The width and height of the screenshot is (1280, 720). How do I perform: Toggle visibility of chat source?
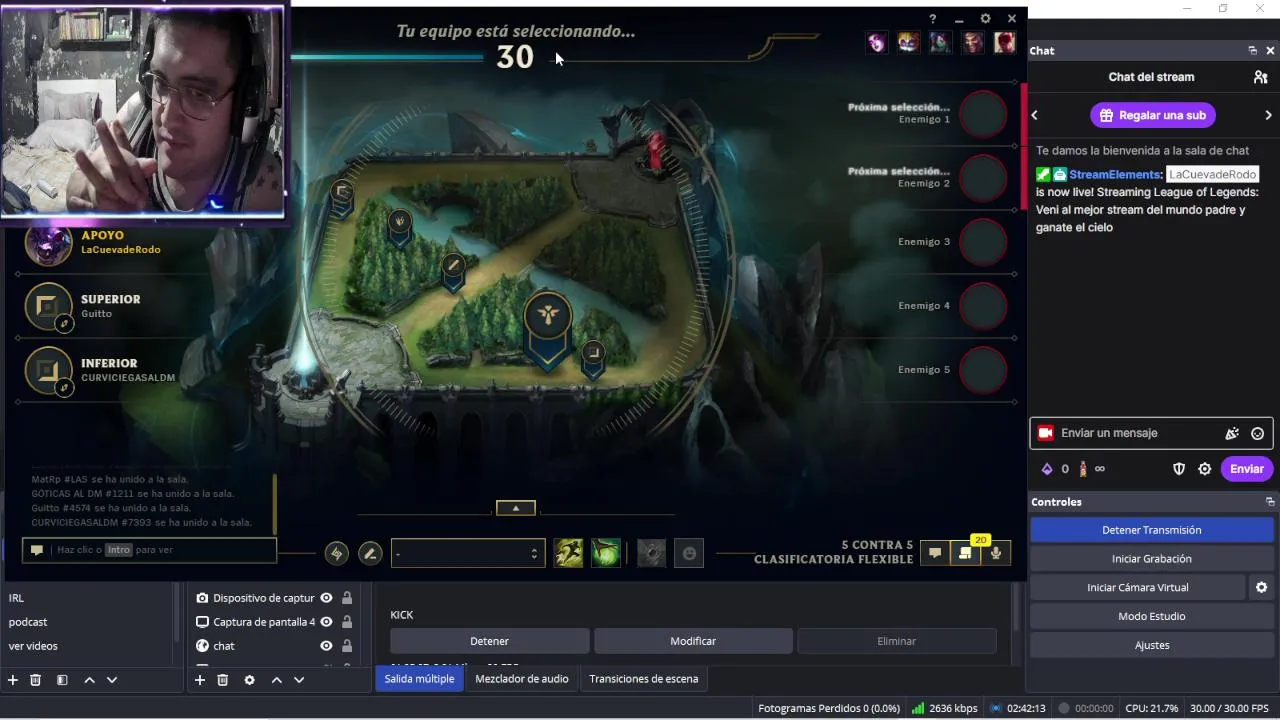(x=326, y=646)
